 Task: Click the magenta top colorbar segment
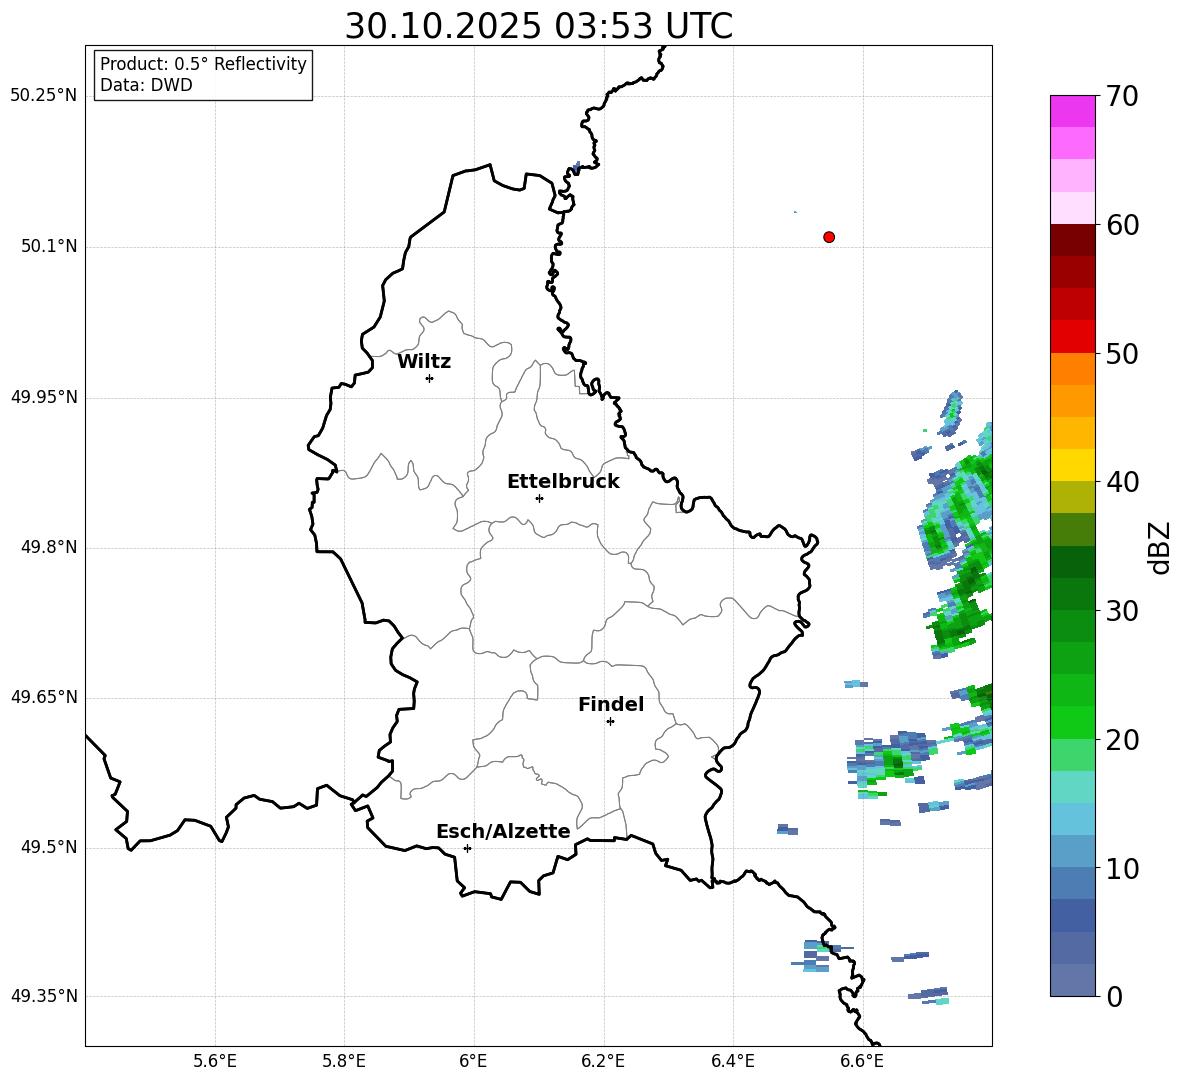coord(1072,112)
